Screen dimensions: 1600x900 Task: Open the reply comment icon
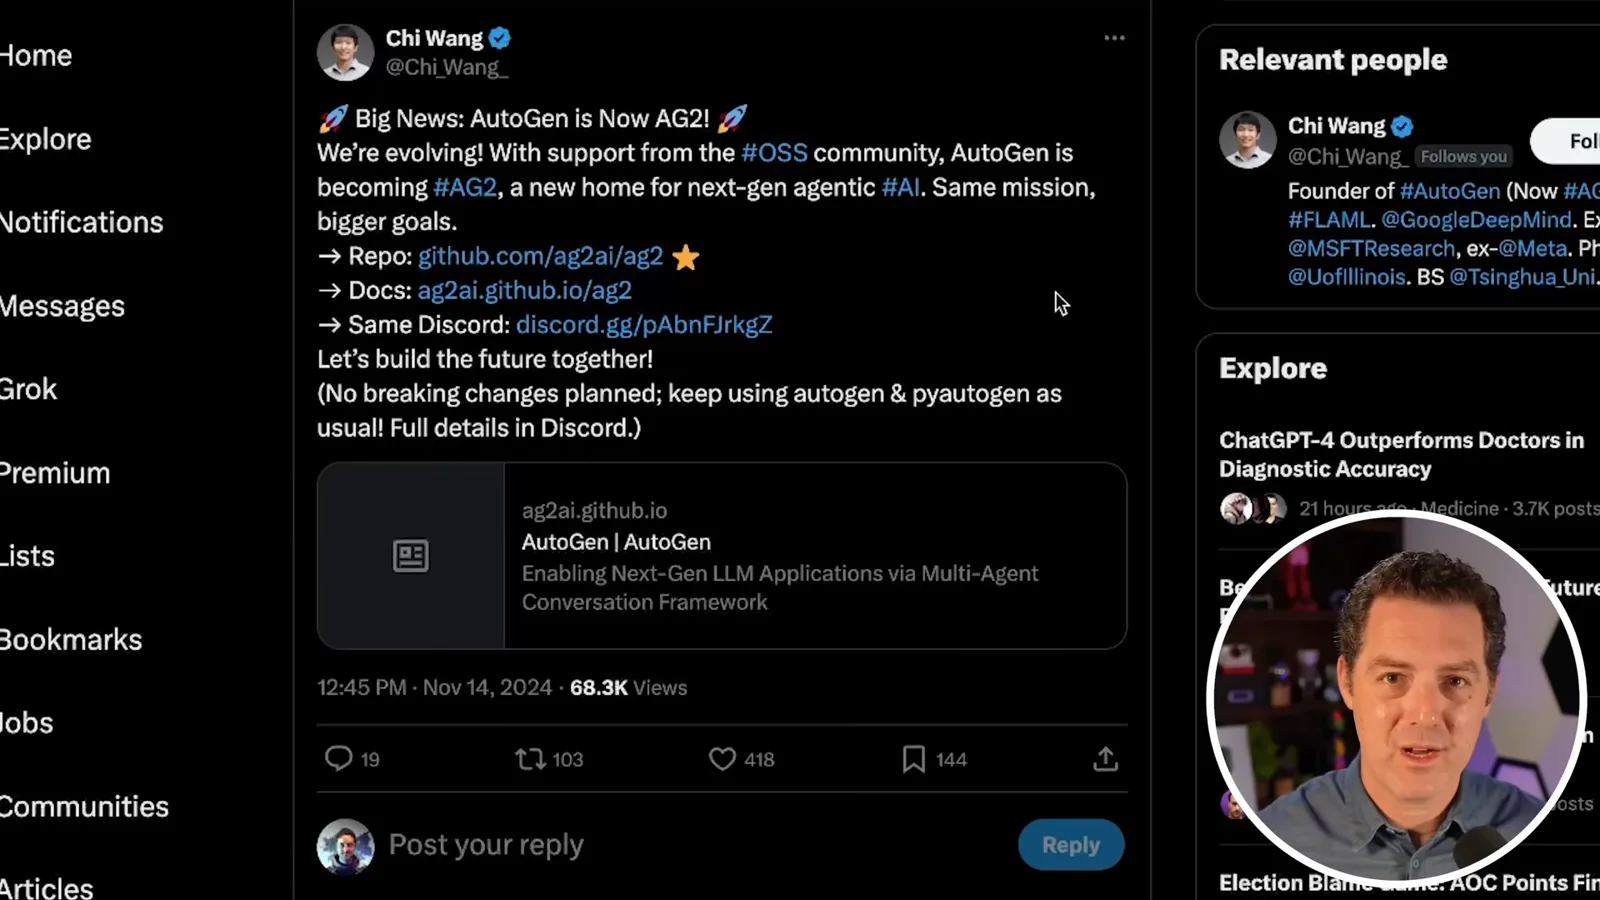(339, 759)
